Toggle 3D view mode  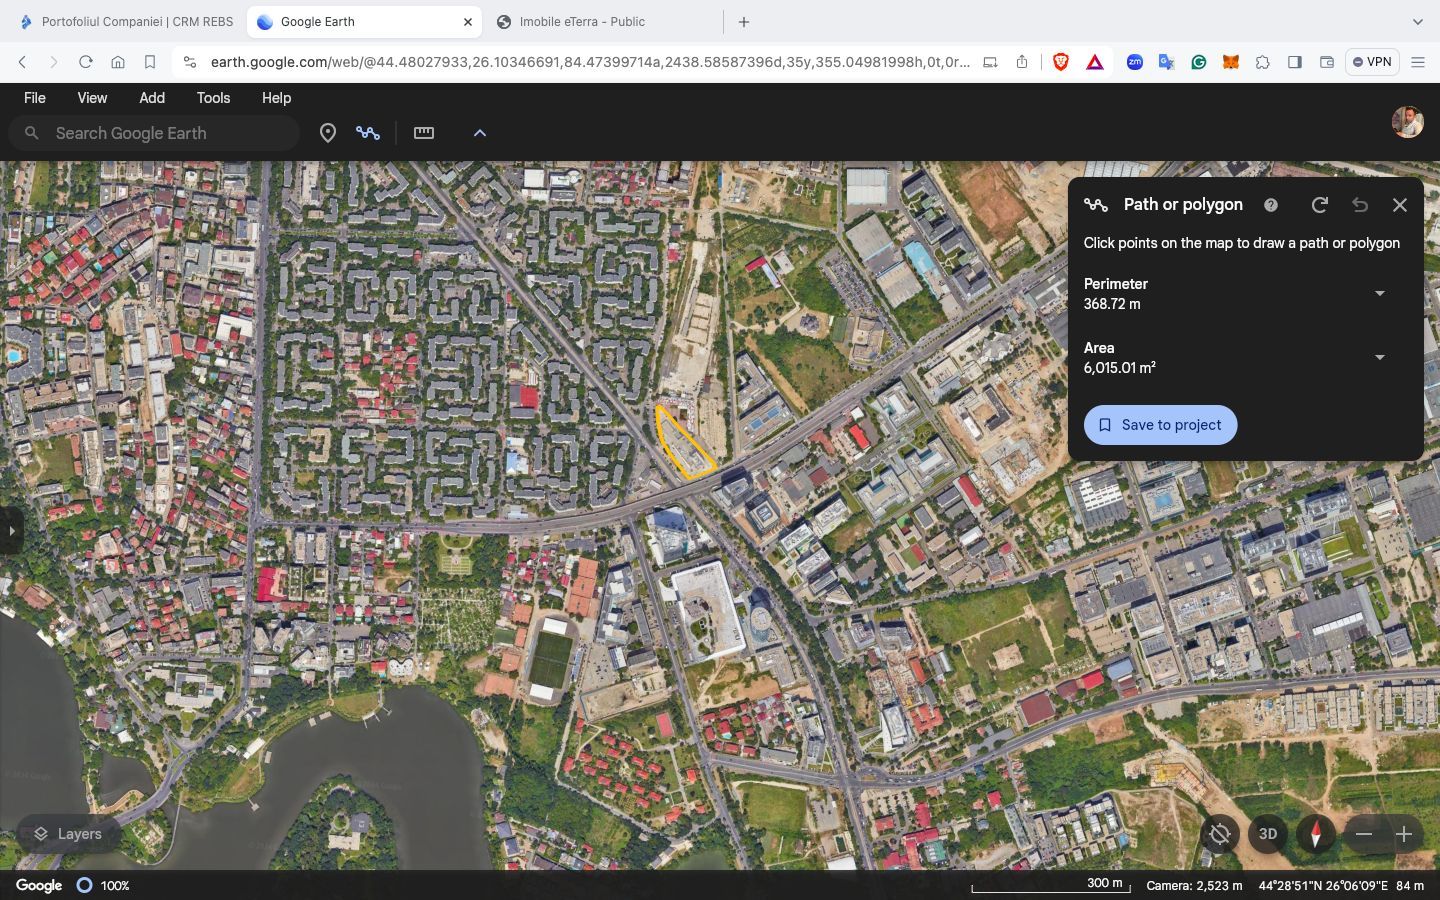tap(1268, 834)
